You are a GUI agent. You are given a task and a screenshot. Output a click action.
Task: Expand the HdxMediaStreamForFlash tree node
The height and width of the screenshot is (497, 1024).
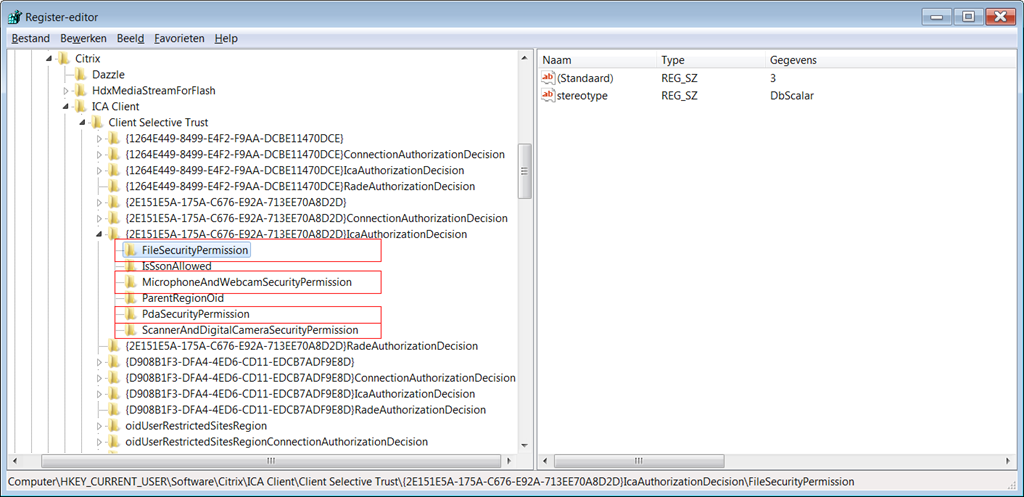(66, 91)
